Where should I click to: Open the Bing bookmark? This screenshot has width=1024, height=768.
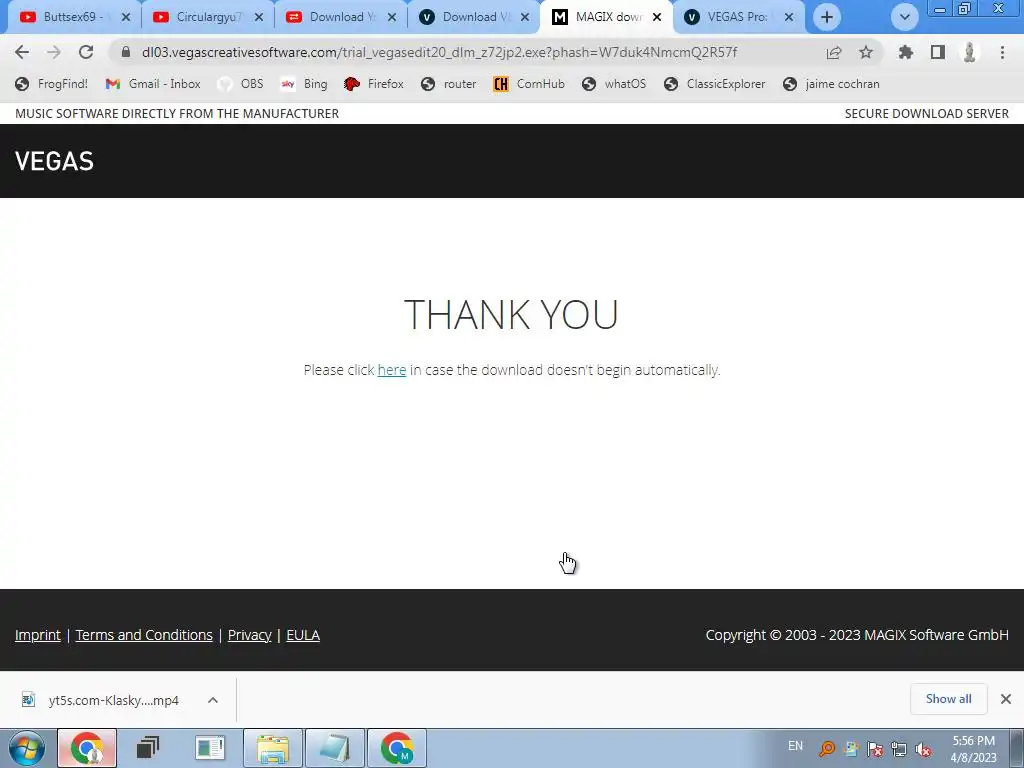pyautogui.click(x=304, y=84)
